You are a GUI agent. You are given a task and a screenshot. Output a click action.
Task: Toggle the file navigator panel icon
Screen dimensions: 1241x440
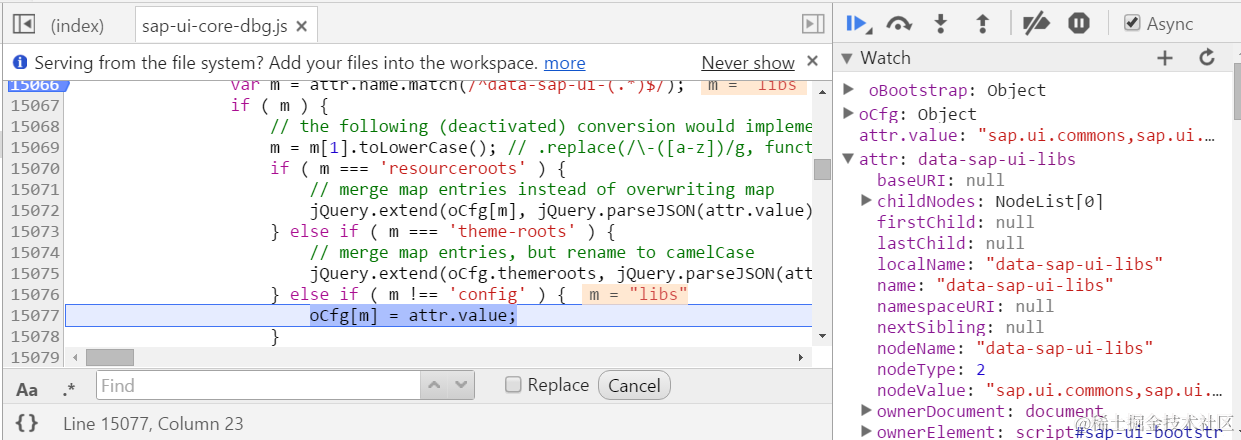23,24
